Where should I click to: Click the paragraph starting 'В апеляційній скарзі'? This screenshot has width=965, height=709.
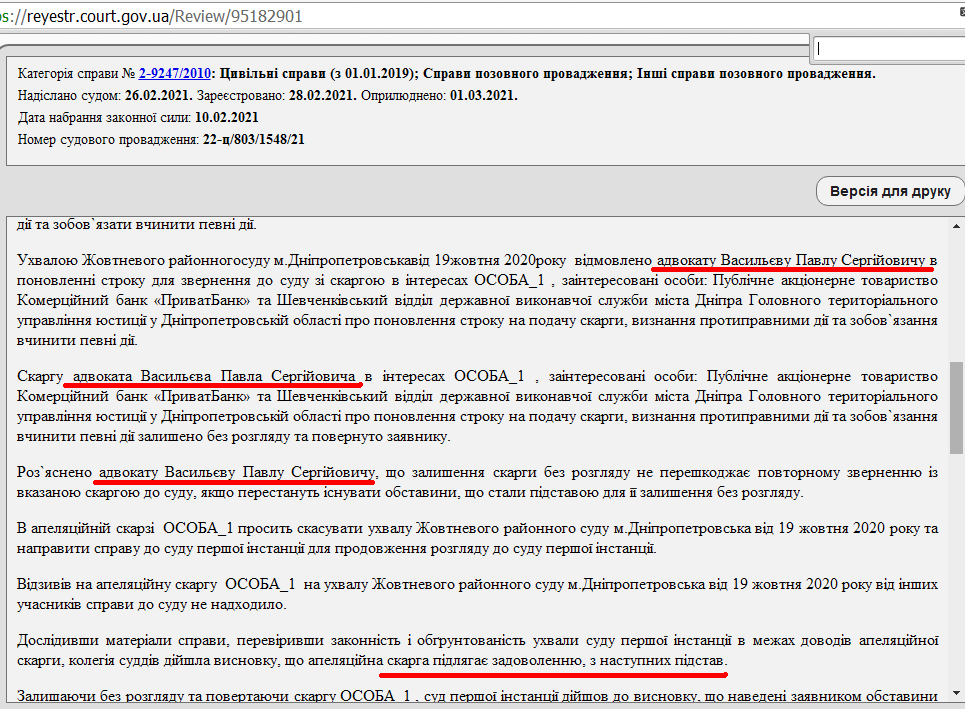pos(478,538)
